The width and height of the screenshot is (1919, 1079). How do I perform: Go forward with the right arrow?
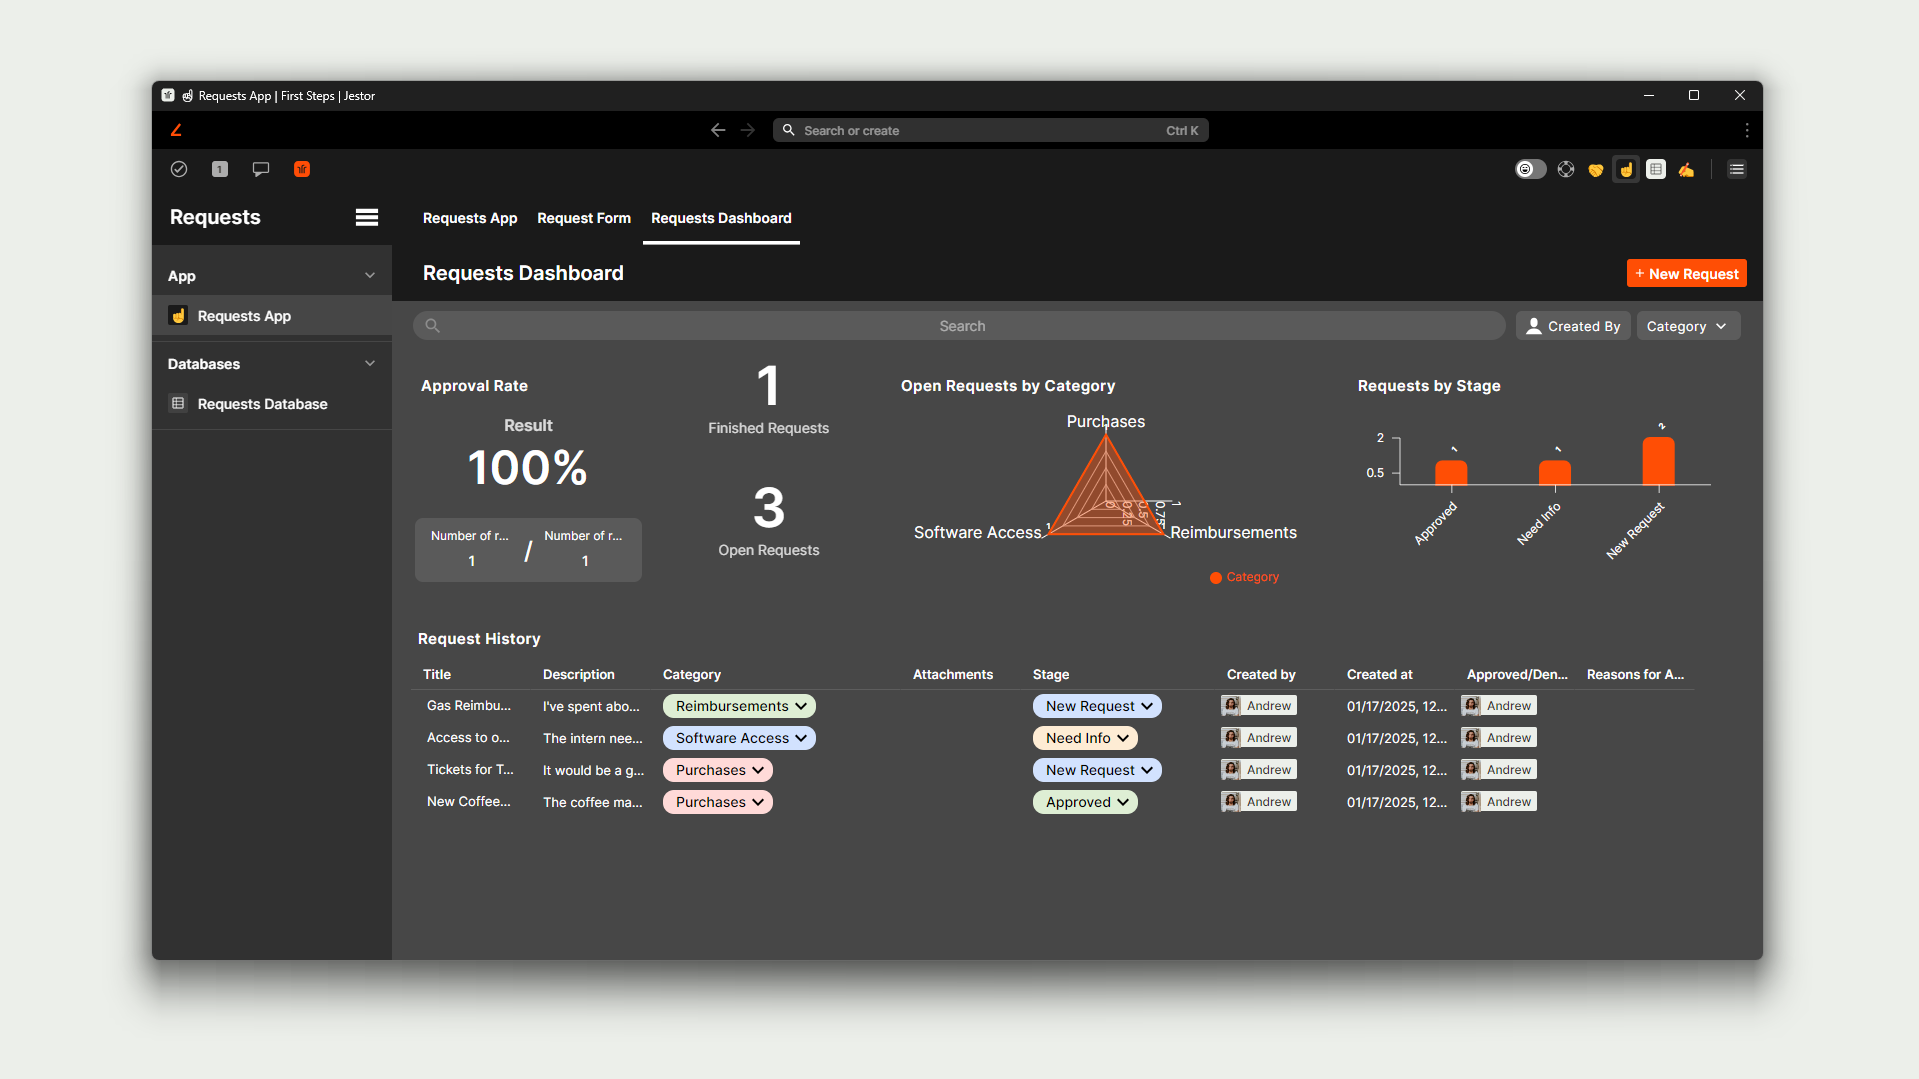point(748,130)
